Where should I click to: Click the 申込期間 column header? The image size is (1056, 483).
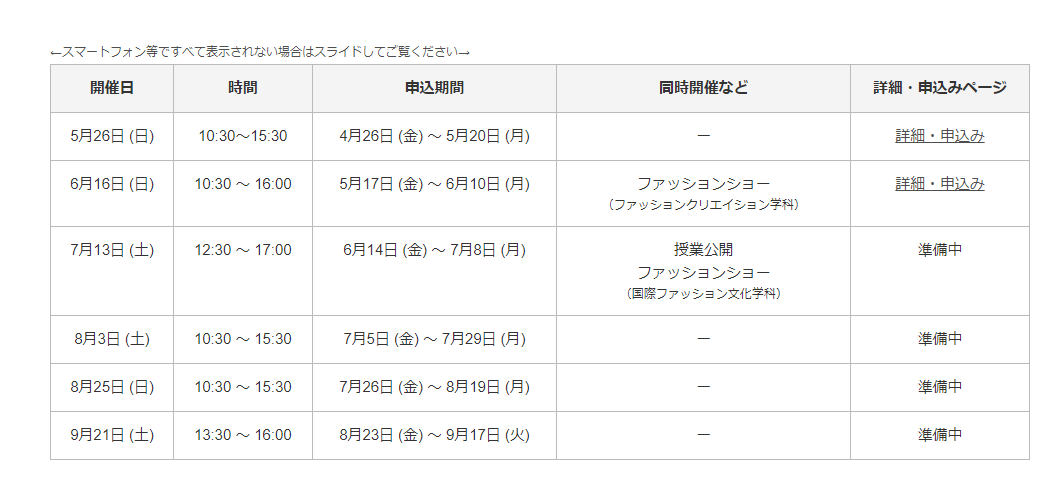(434, 88)
